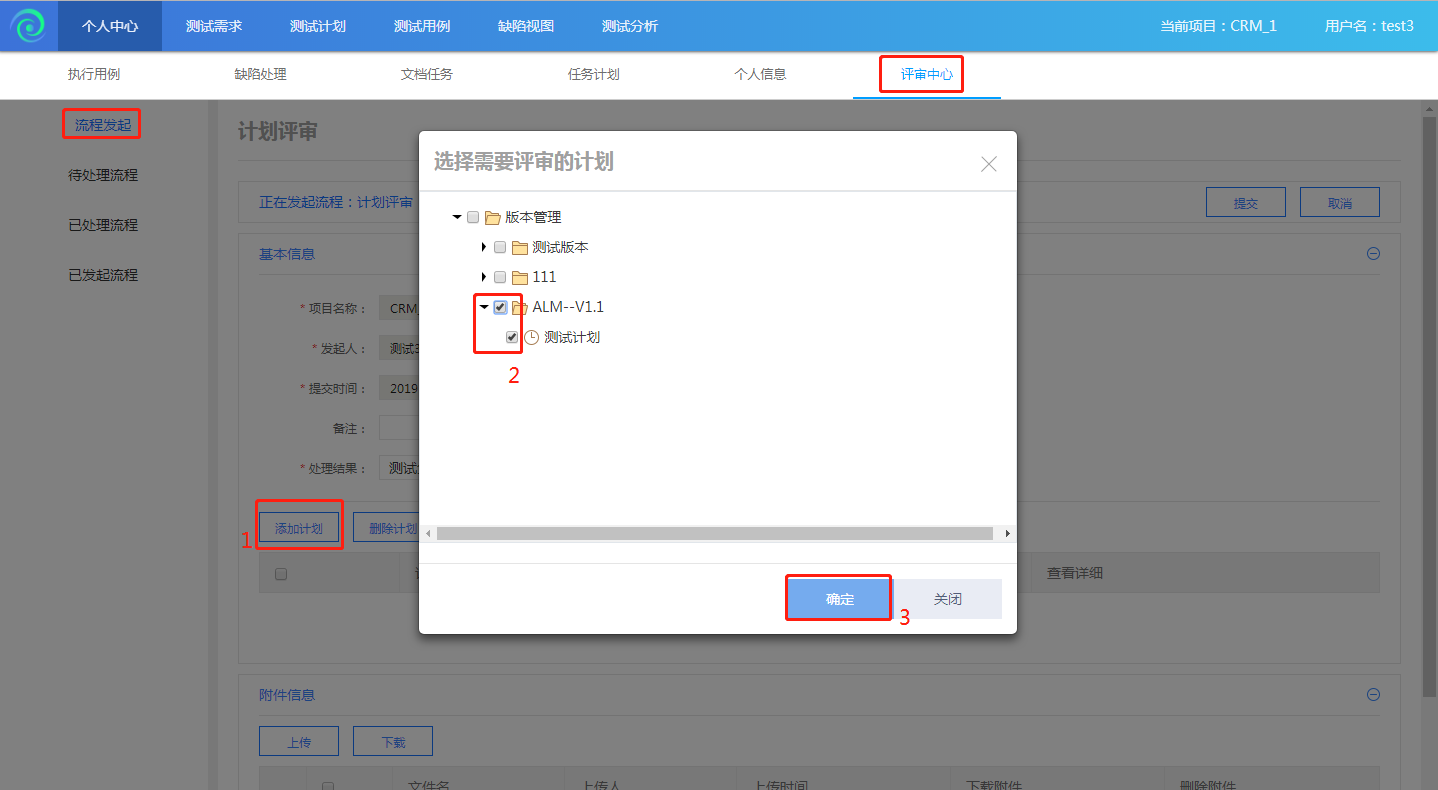The width and height of the screenshot is (1438, 790).
Task: Expand the 111 tree node arrow
Action: coord(484,277)
